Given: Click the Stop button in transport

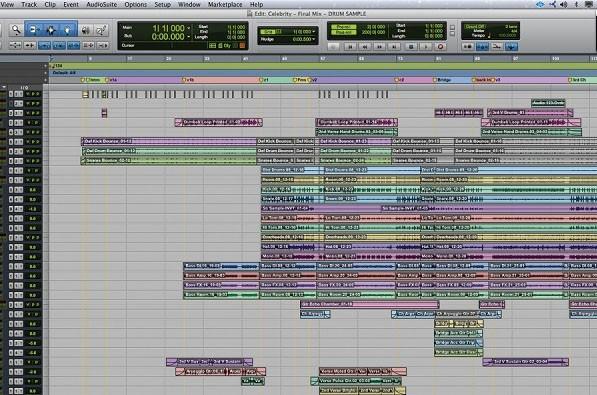Looking at the screenshot, I should pos(410,46).
